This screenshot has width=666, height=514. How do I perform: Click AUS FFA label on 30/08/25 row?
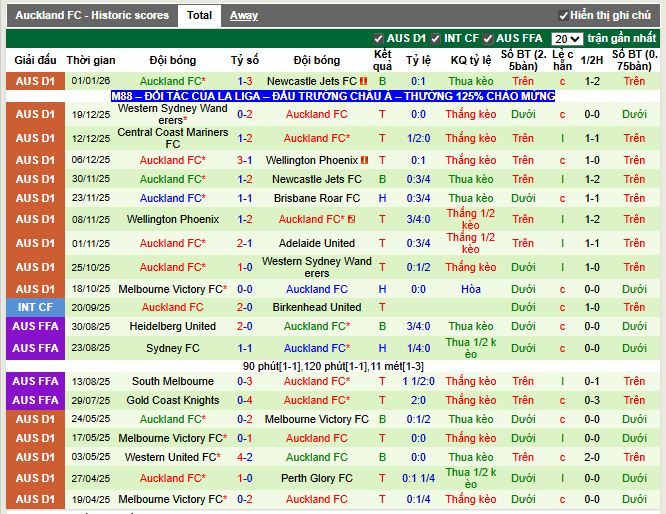(x=35, y=326)
